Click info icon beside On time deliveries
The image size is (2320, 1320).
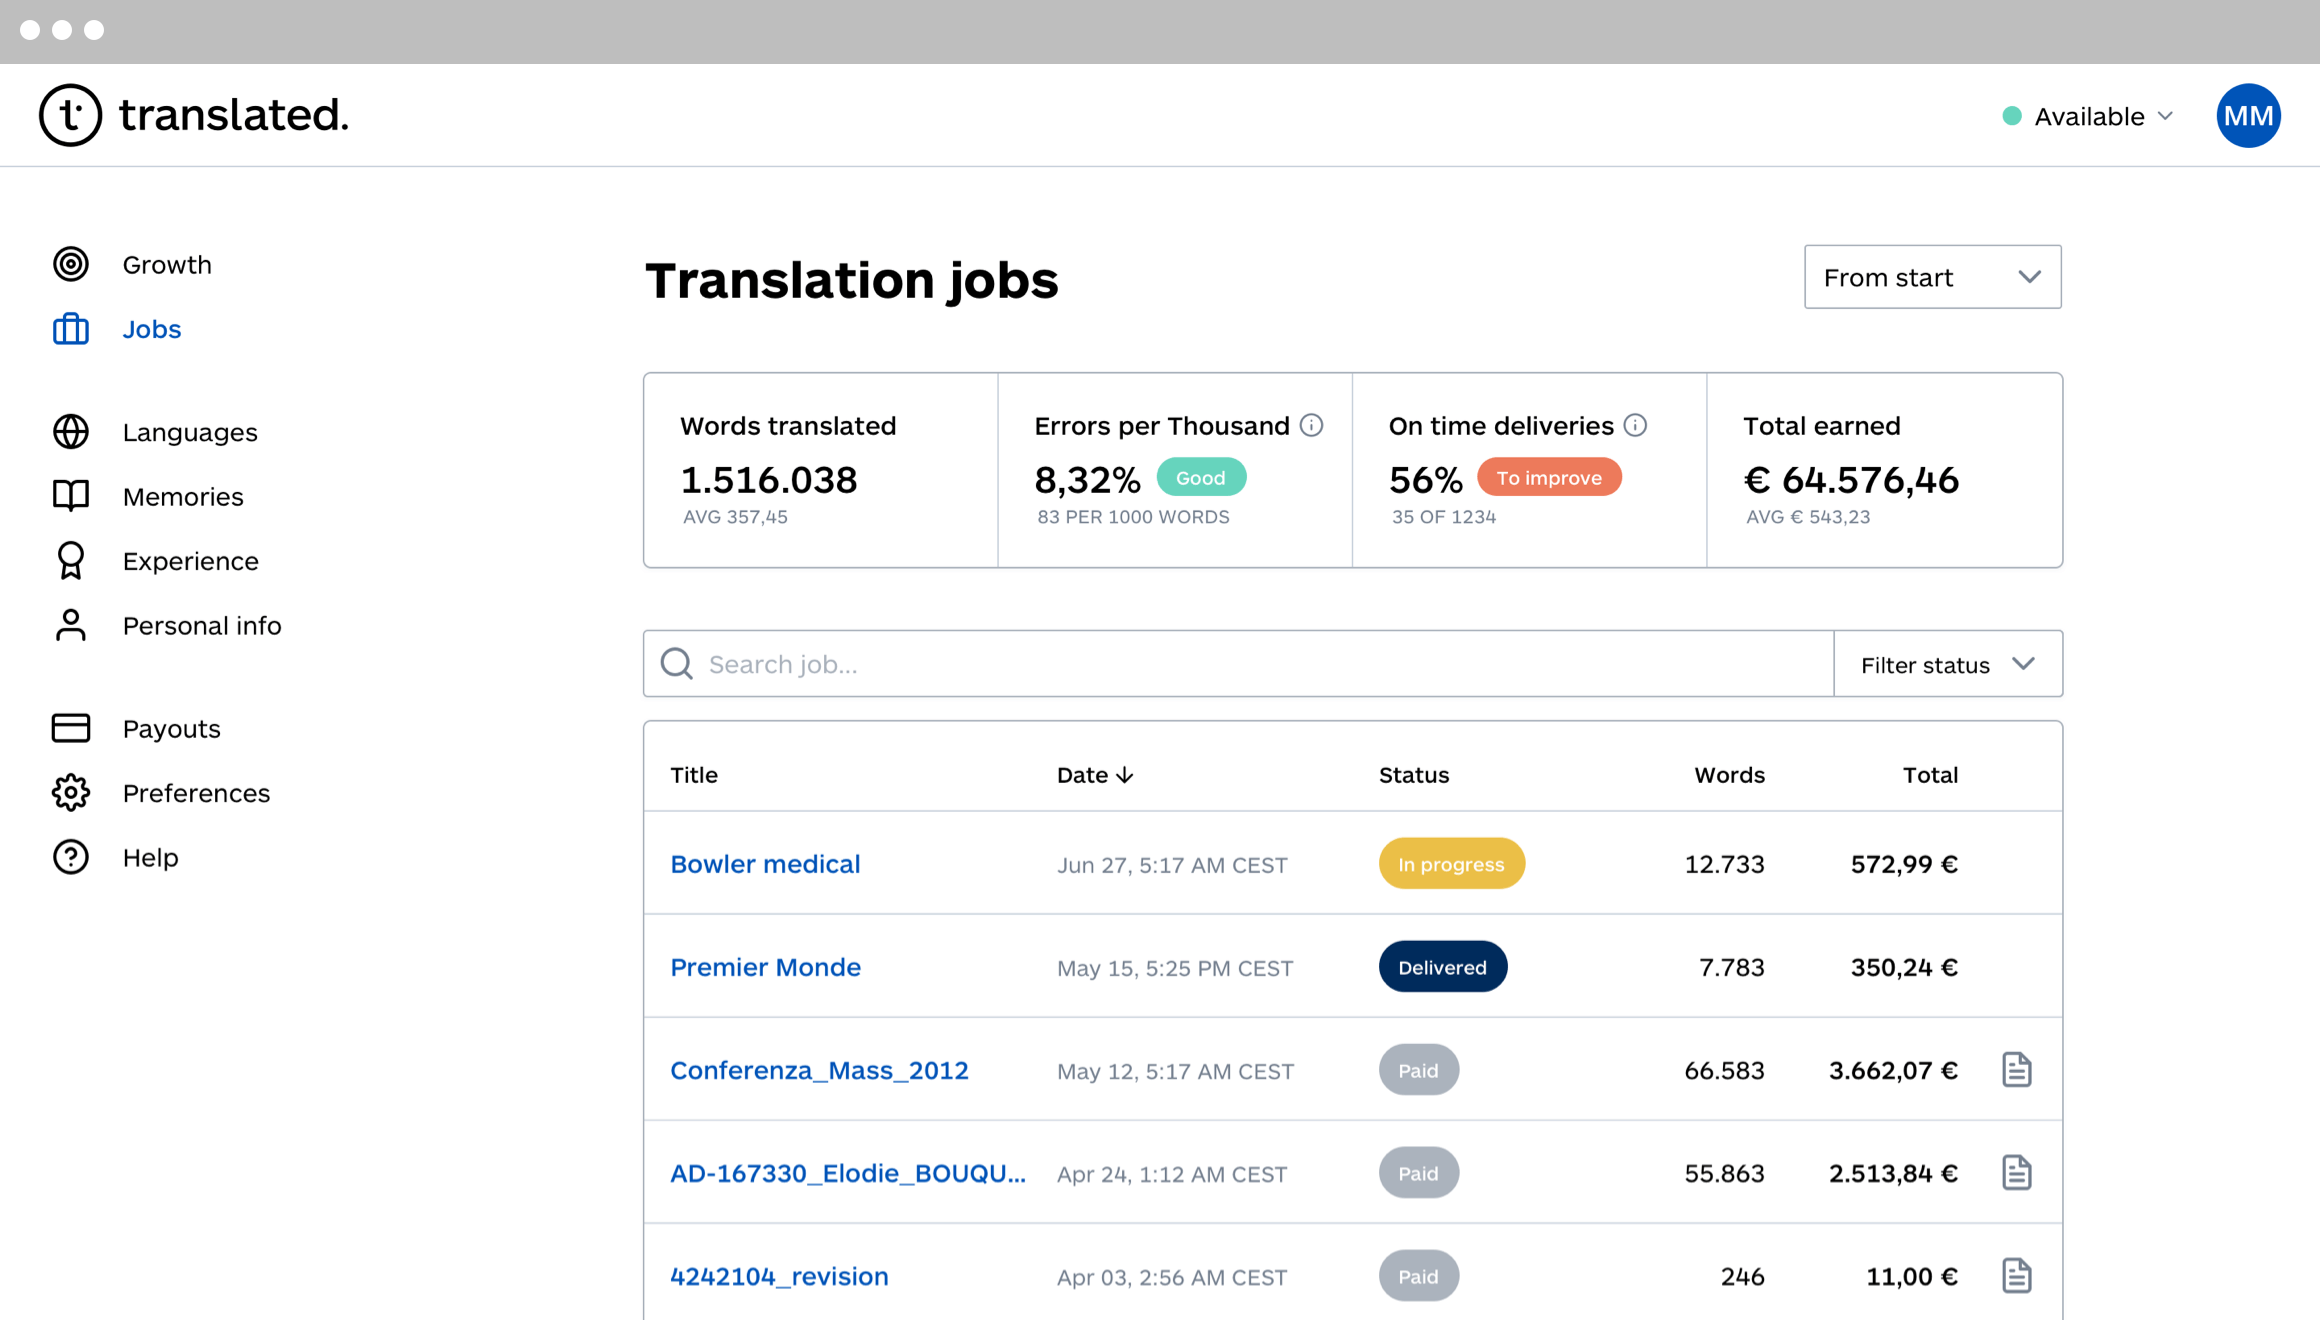click(x=1635, y=426)
